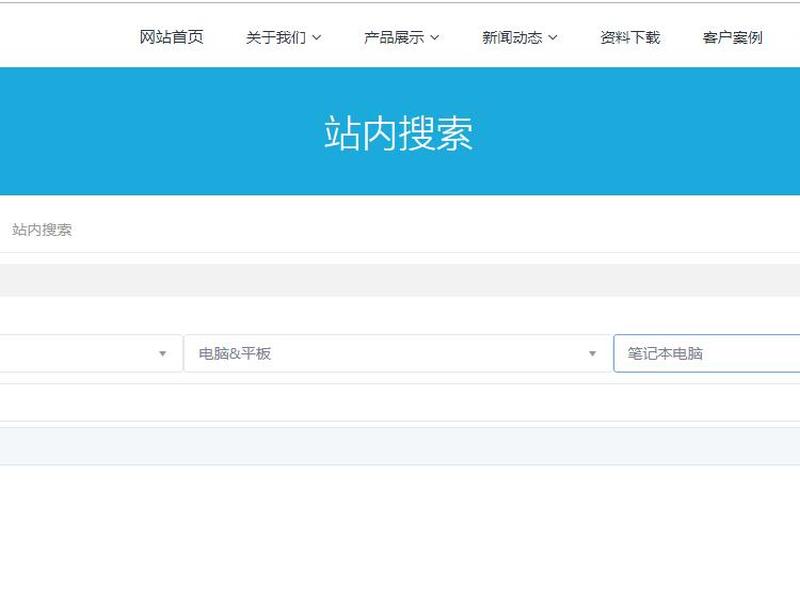Go to 资料下载 page
This screenshot has height=600, width=800.
tap(630, 37)
